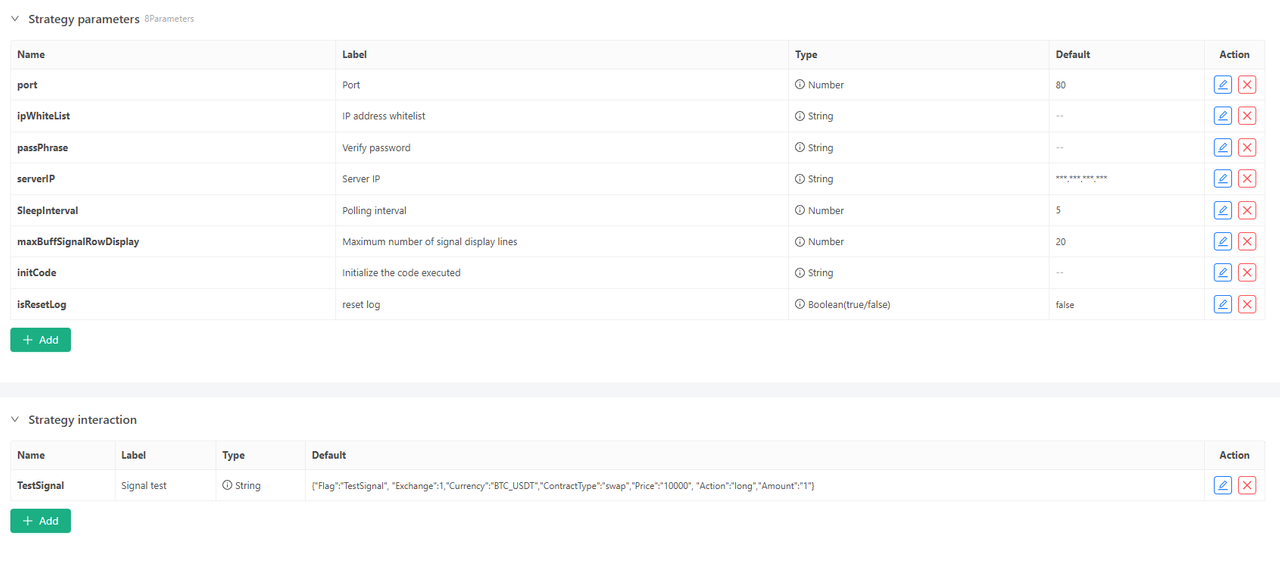The width and height of the screenshot is (1280, 561).
Task: Click the default value 80
Action: pos(1060,85)
